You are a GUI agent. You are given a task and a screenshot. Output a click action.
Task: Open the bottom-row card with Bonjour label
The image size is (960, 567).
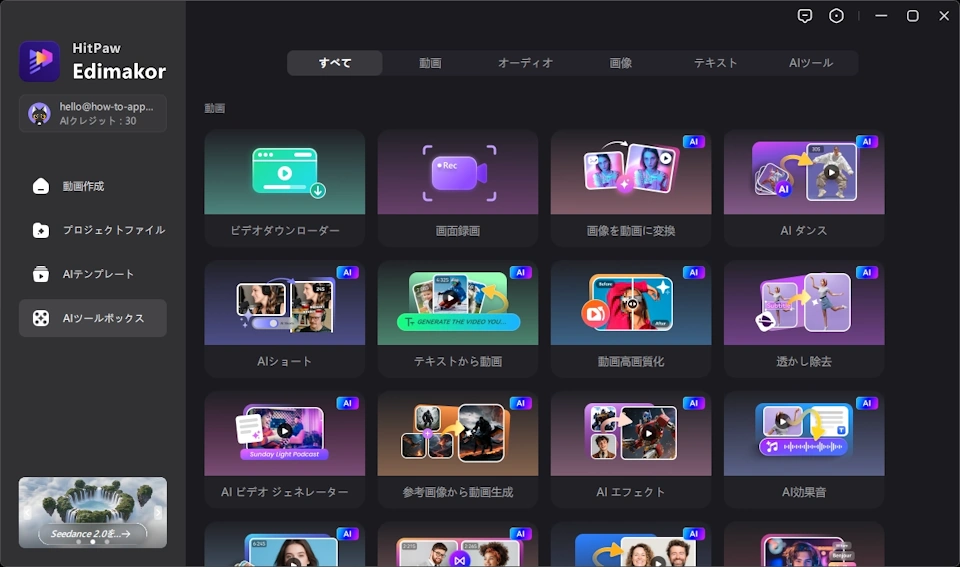point(804,544)
